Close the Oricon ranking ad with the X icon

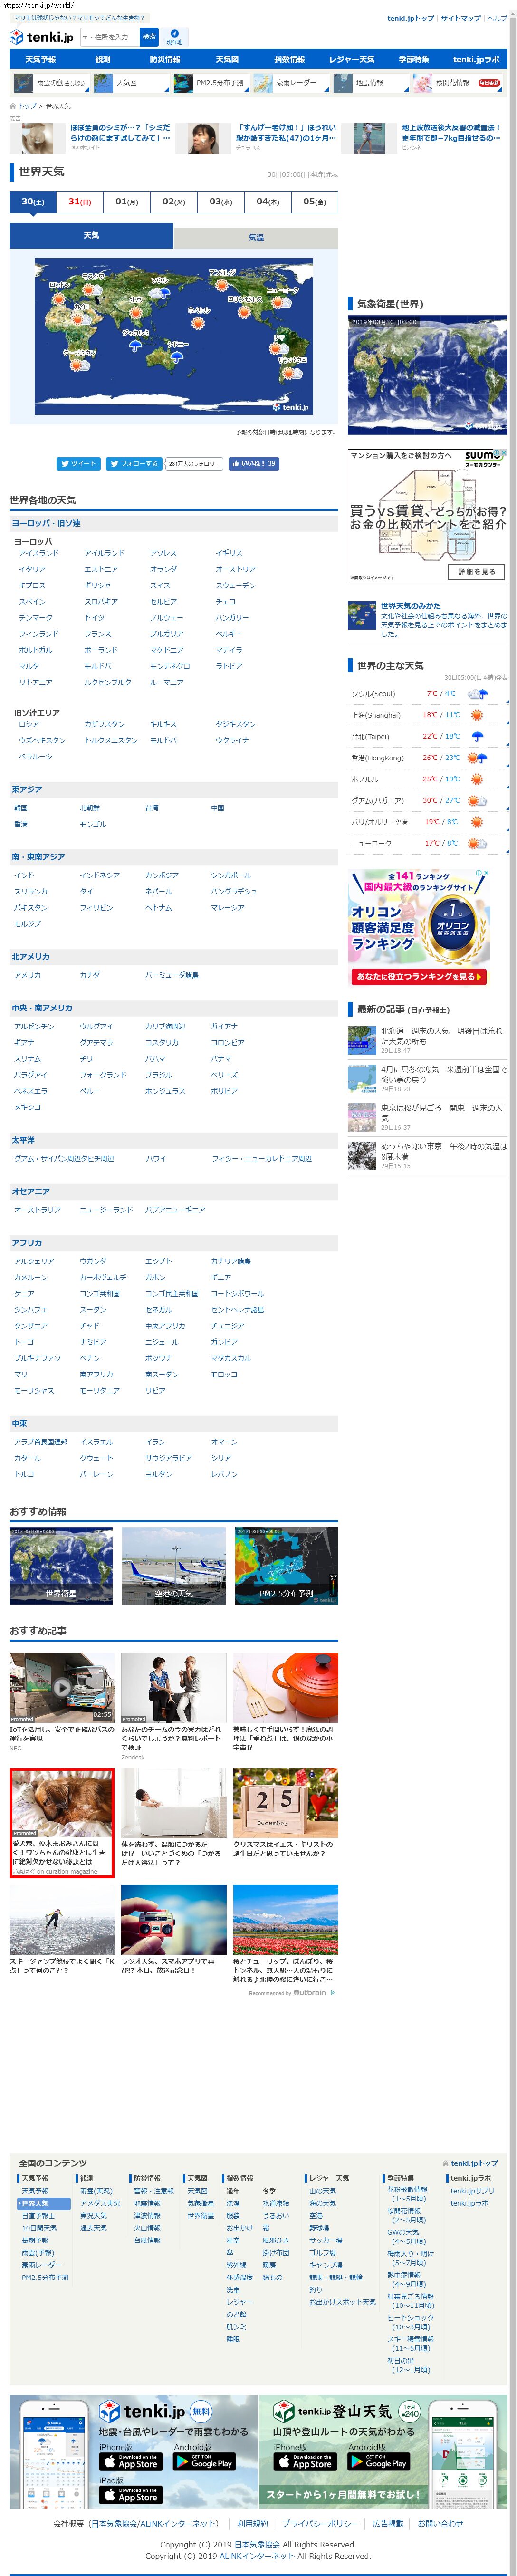(x=486, y=873)
